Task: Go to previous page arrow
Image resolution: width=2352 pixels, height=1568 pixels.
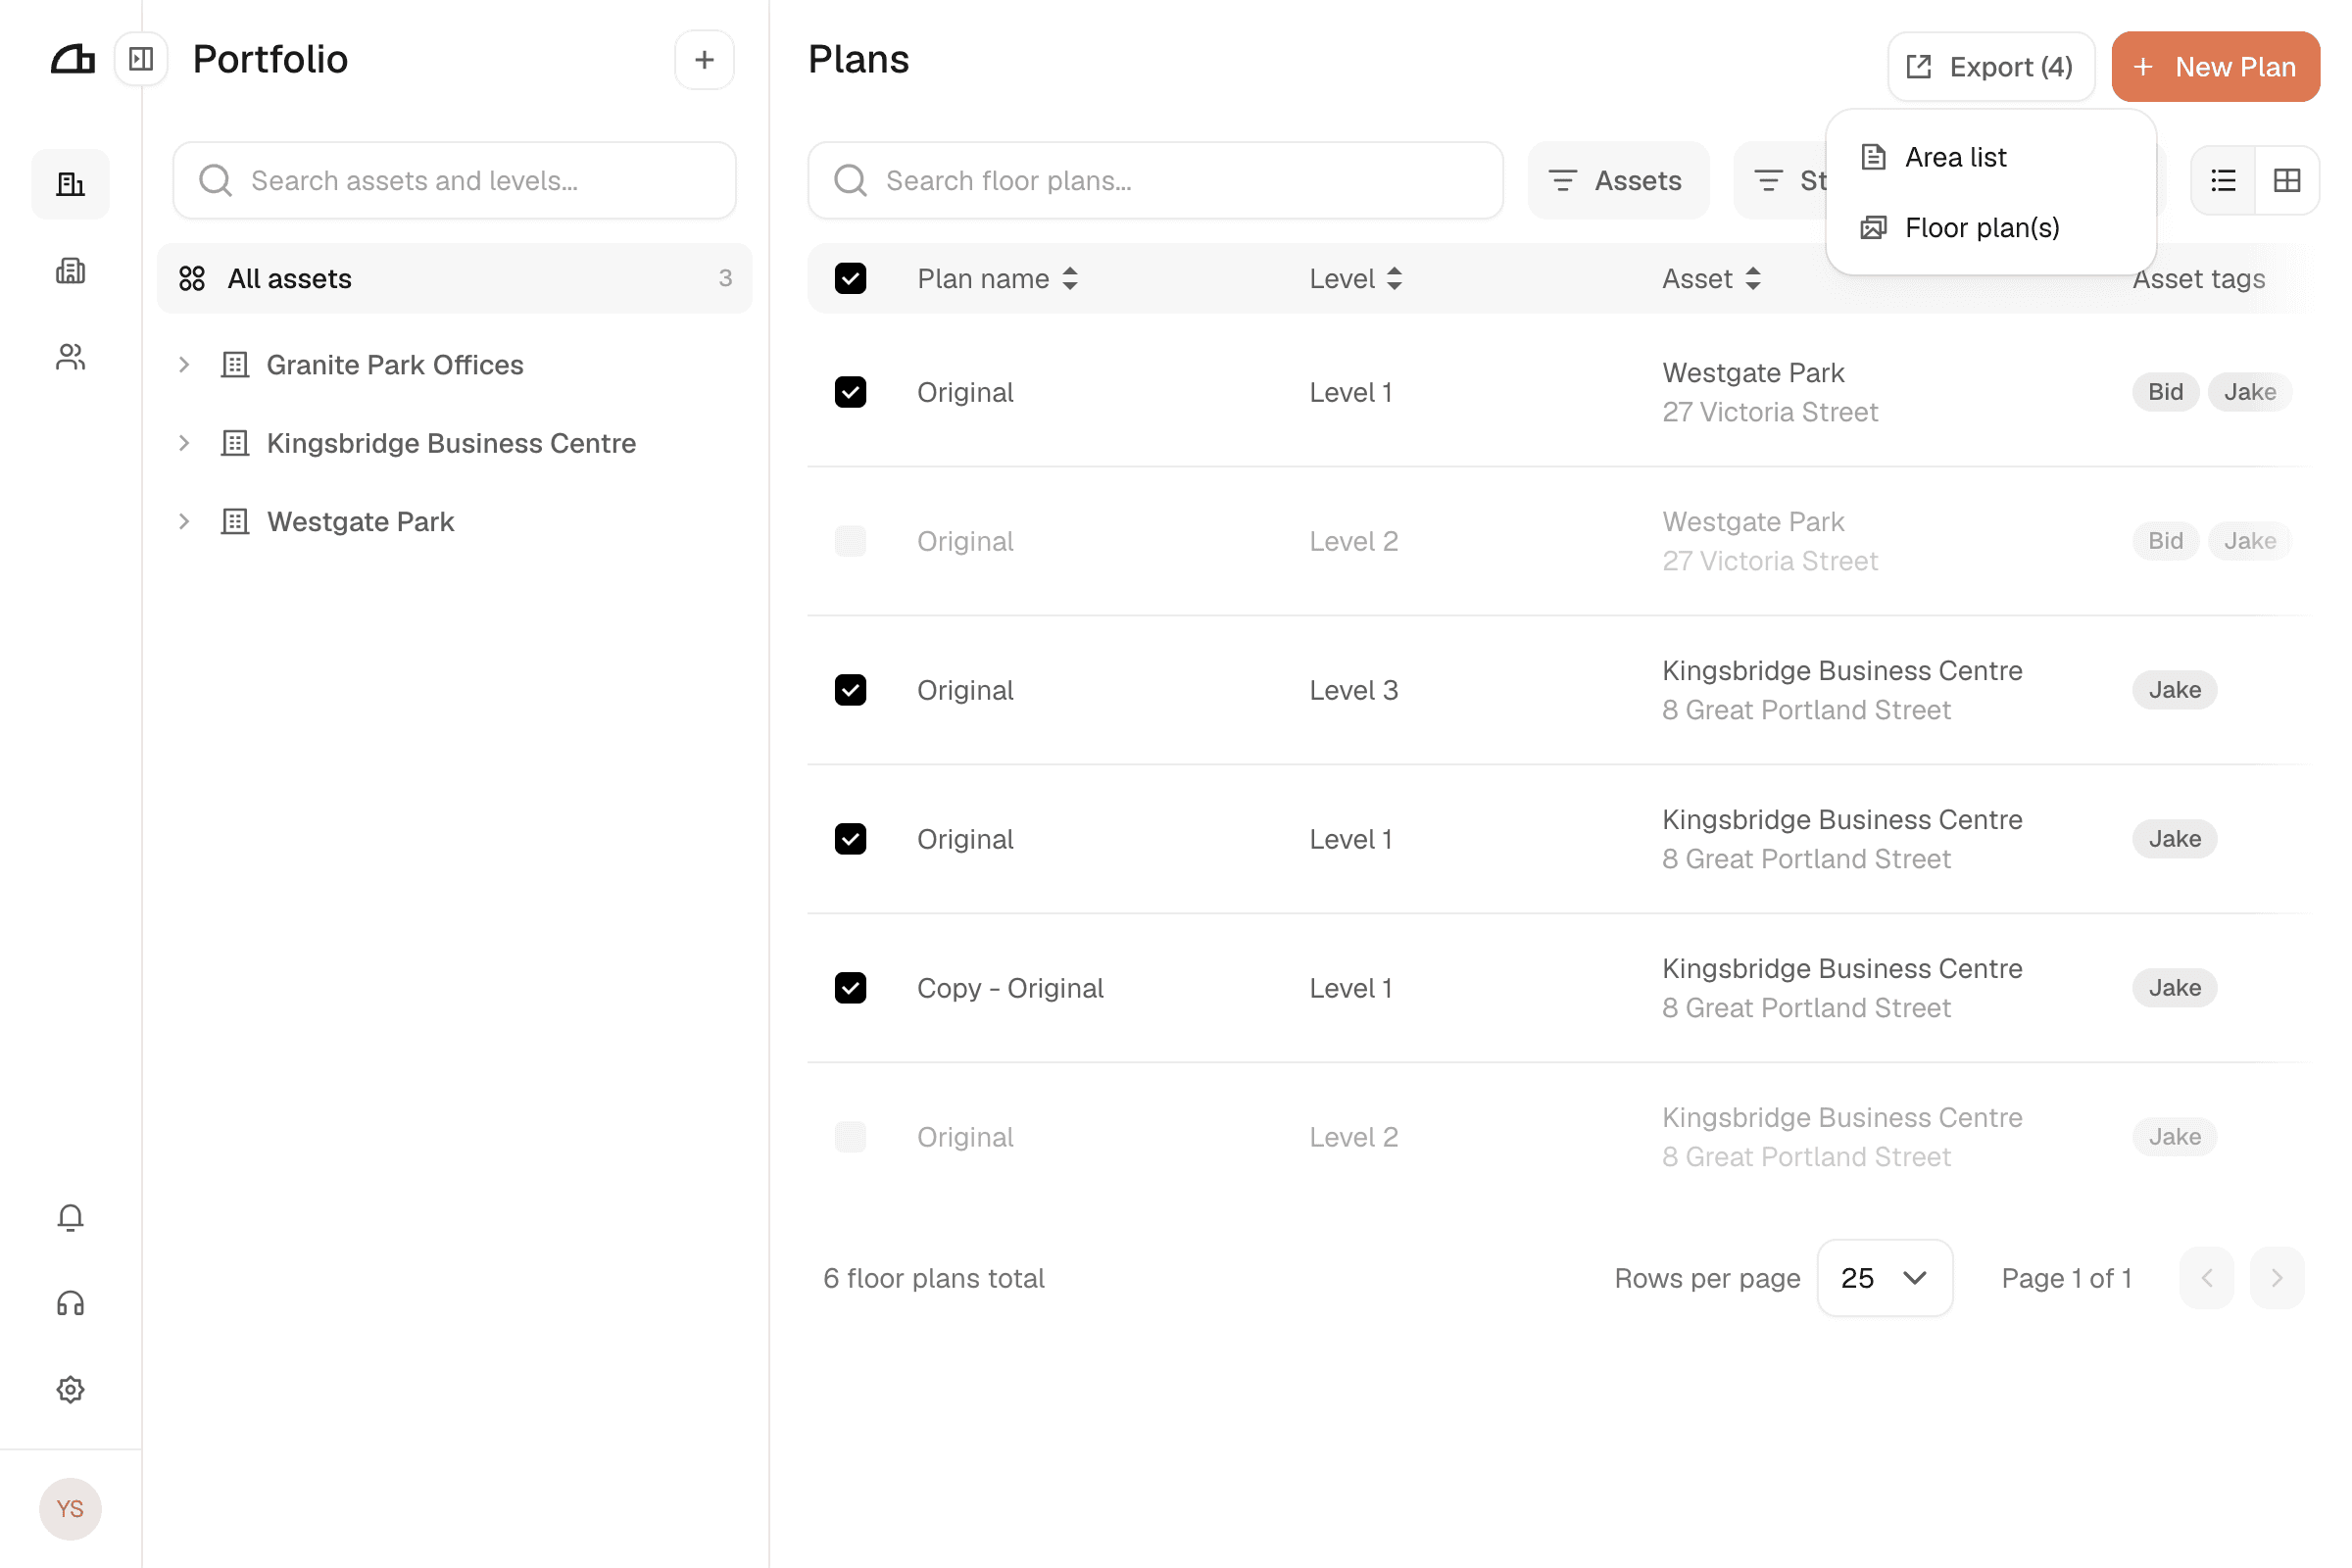Action: 2207,1278
